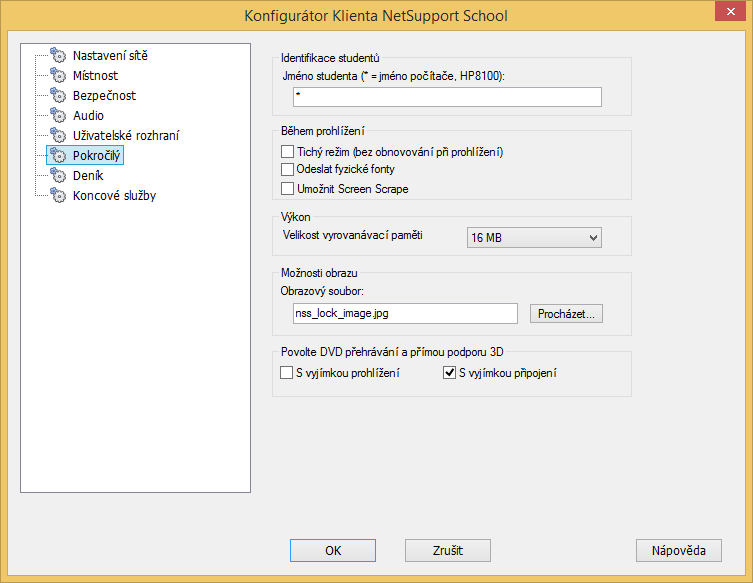Close the Konfigurátor Klienta window
The height and width of the screenshot is (583, 753).
pos(730,12)
